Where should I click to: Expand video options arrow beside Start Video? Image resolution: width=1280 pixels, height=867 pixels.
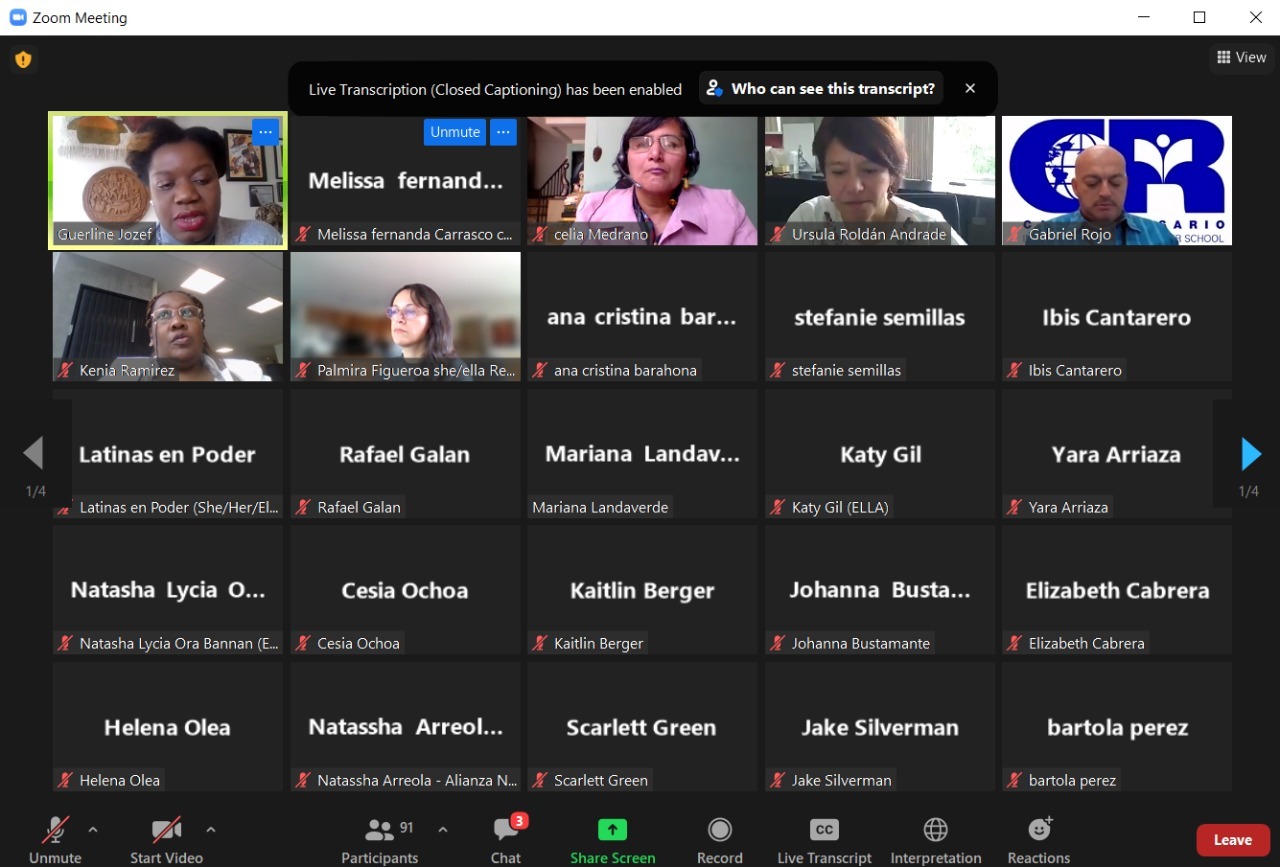click(x=210, y=829)
